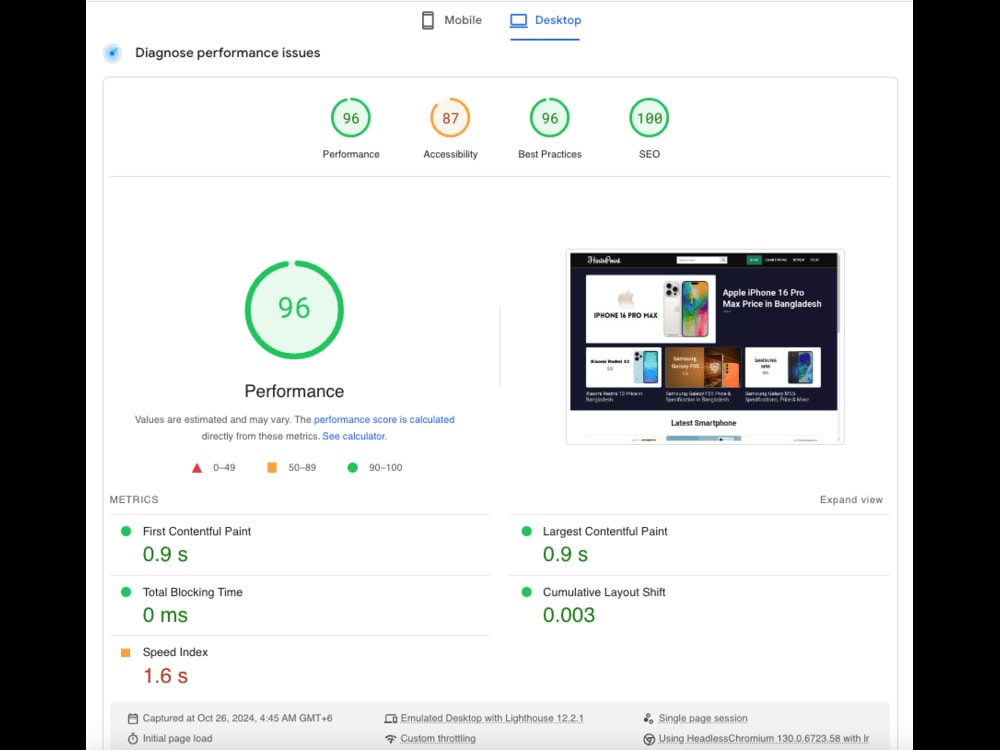
Task: Click green dot beside First Contentful Paint
Action: tap(126, 531)
